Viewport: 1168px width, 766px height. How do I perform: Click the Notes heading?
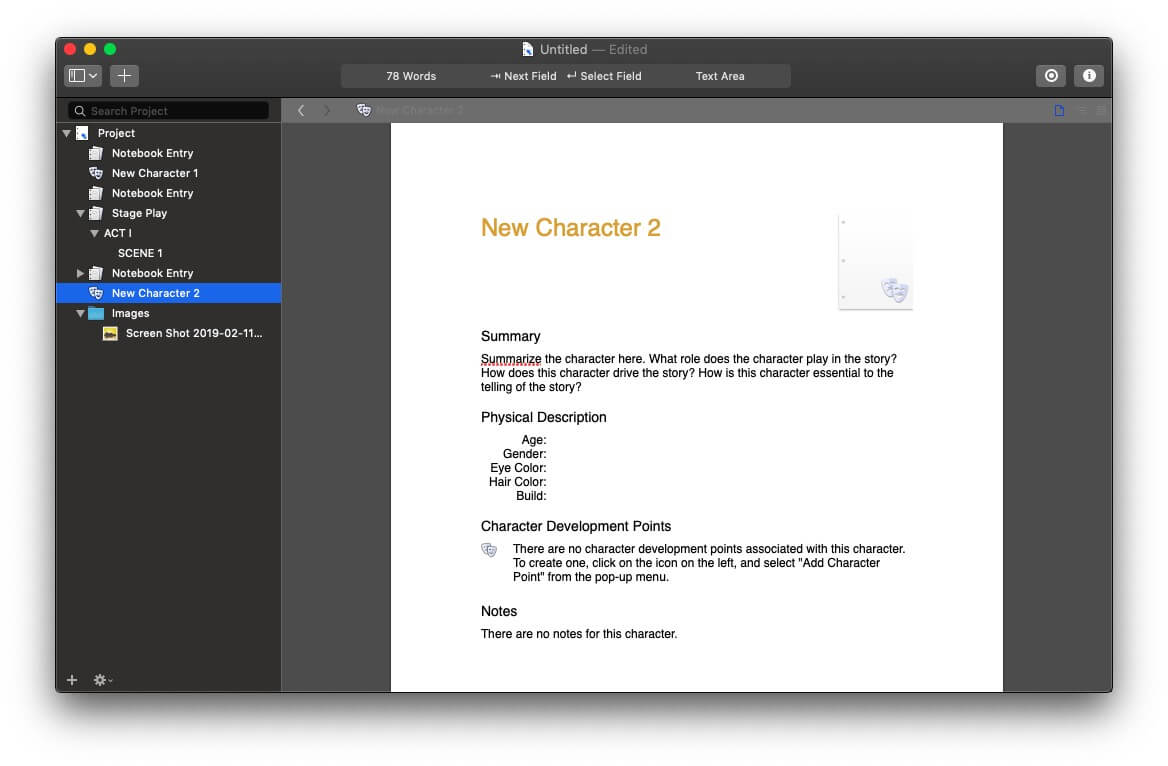498,611
